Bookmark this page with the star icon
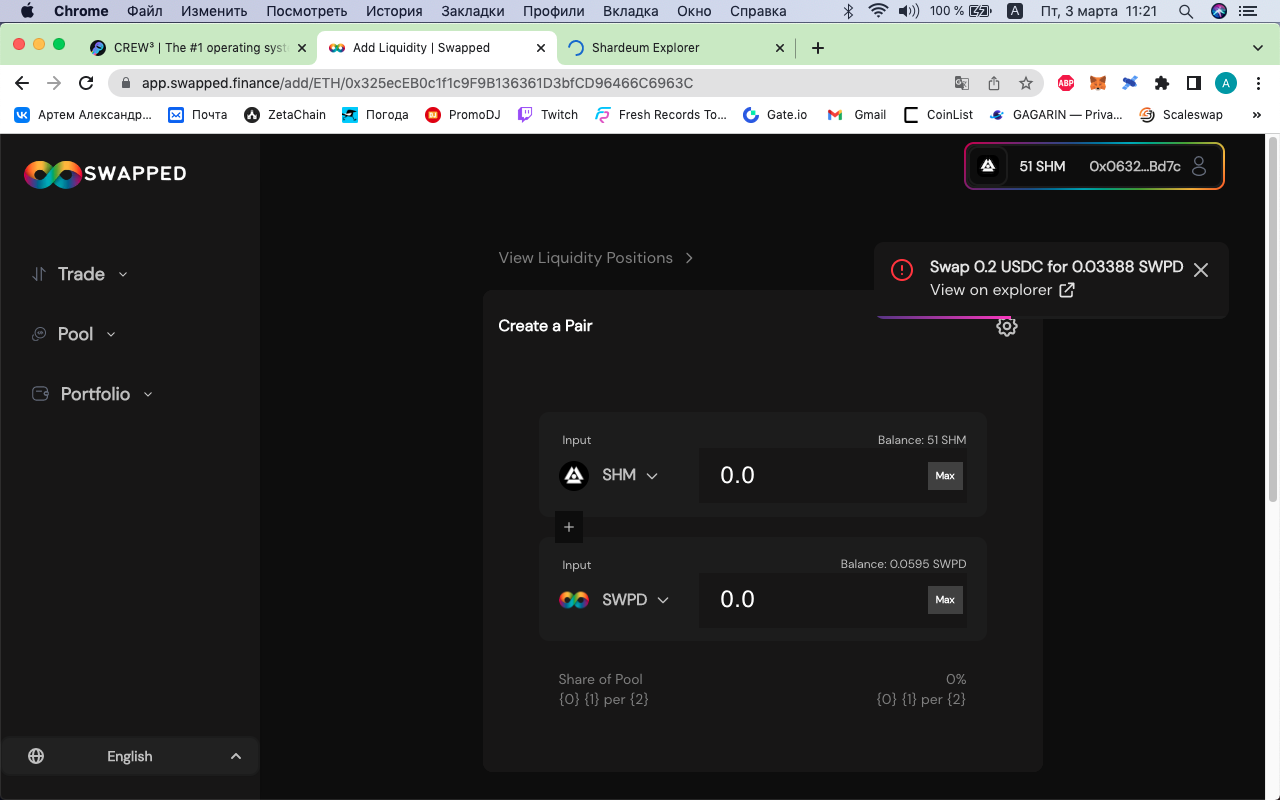This screenshot has width=1280, height=800. [x=1026, y=84]
